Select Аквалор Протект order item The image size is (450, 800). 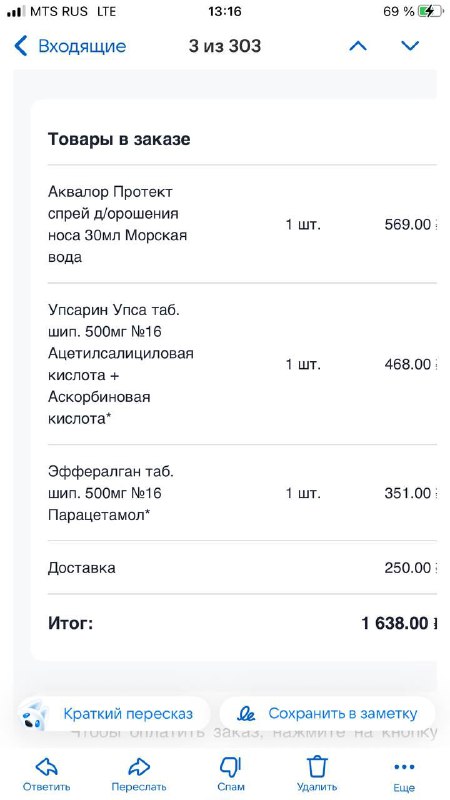click(x=242, y=224)
